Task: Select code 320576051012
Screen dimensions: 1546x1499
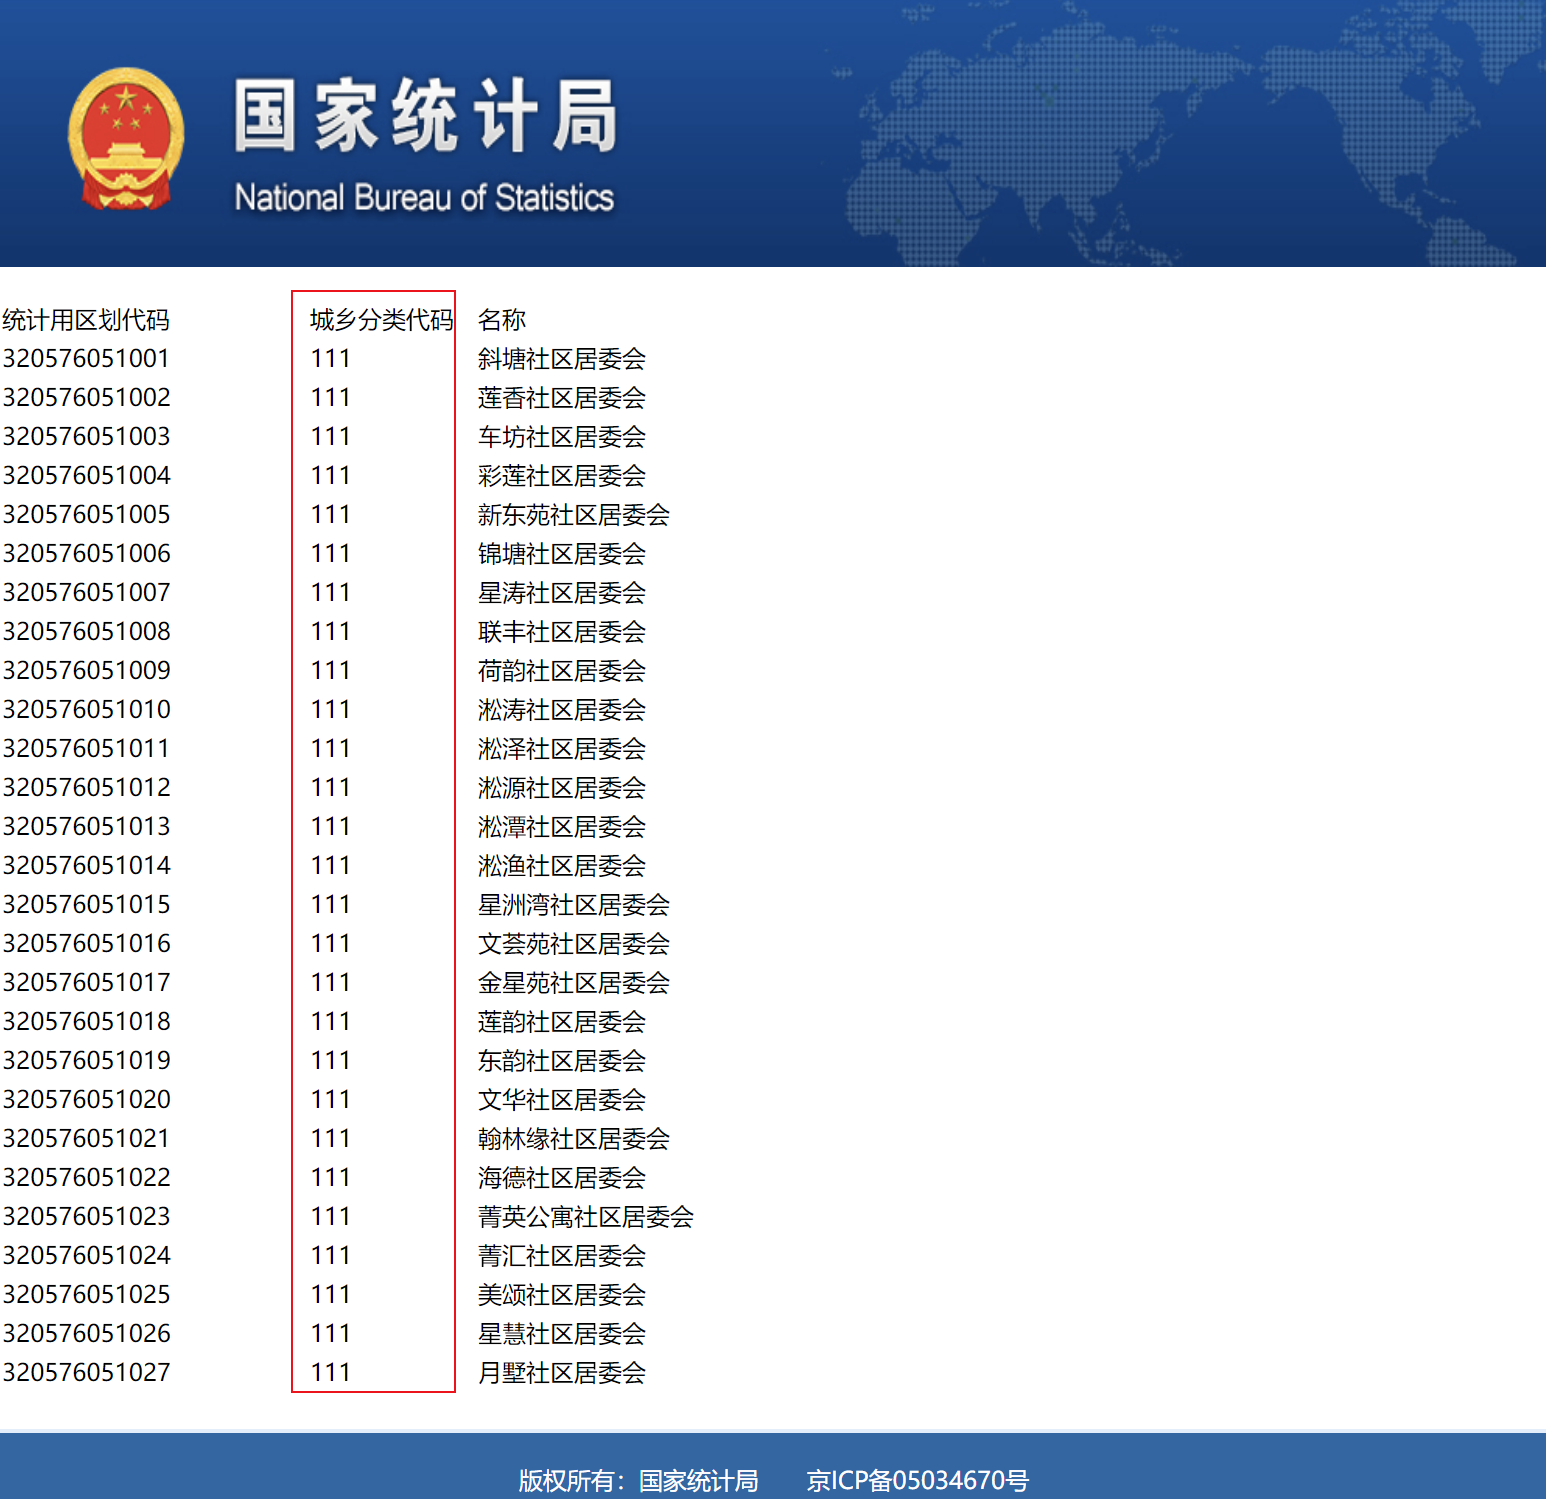Action: [x=86, y=787]
